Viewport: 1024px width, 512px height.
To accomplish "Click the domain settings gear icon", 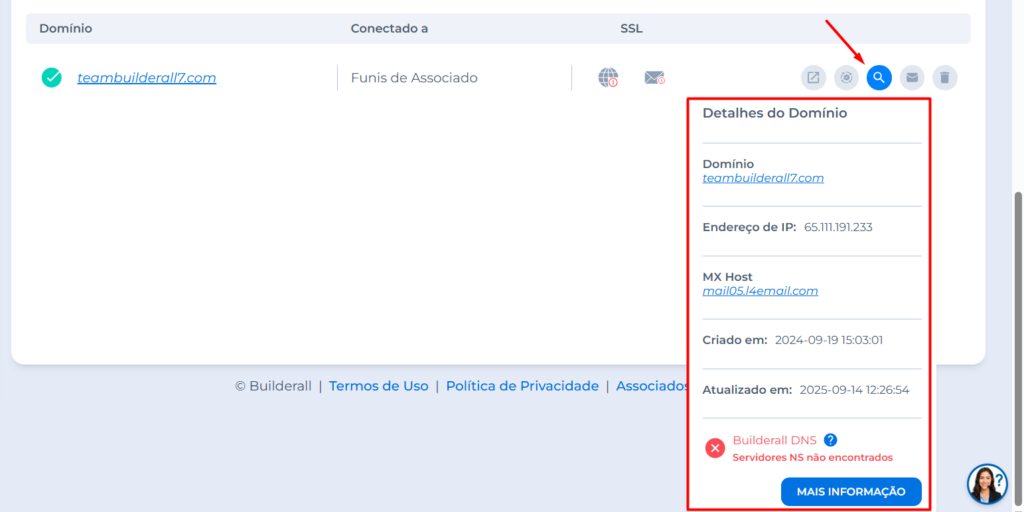I will [846, 77].
